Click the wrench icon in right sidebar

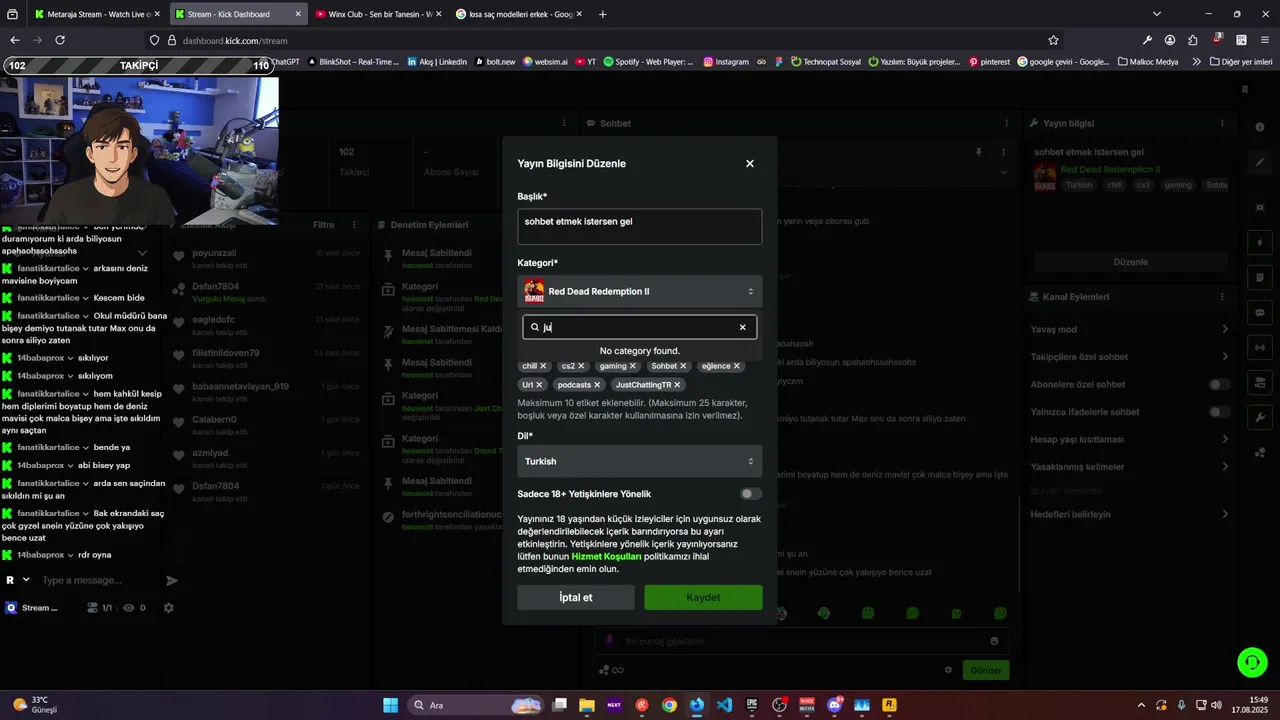[1260, 417]
